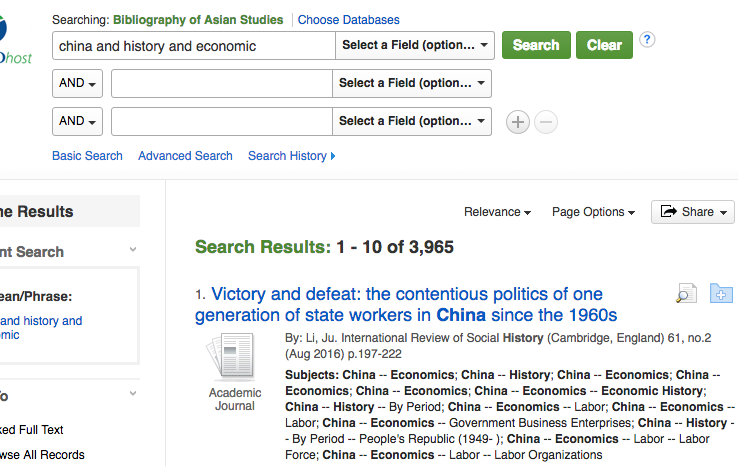Open the first AND operator dropdown
The width and height of the screenshot is (738, 466).
77,83
